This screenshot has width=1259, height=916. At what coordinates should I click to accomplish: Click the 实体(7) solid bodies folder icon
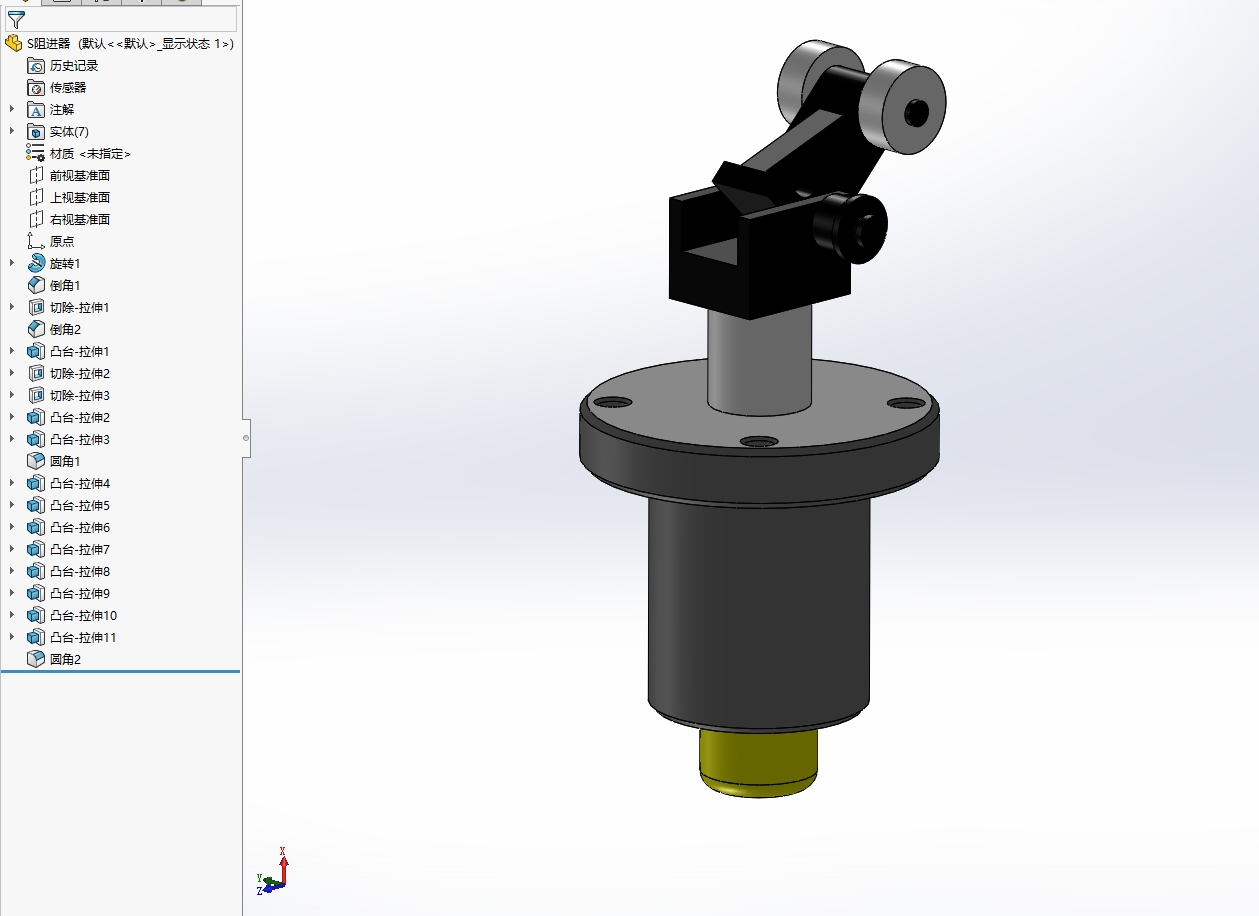36,131
